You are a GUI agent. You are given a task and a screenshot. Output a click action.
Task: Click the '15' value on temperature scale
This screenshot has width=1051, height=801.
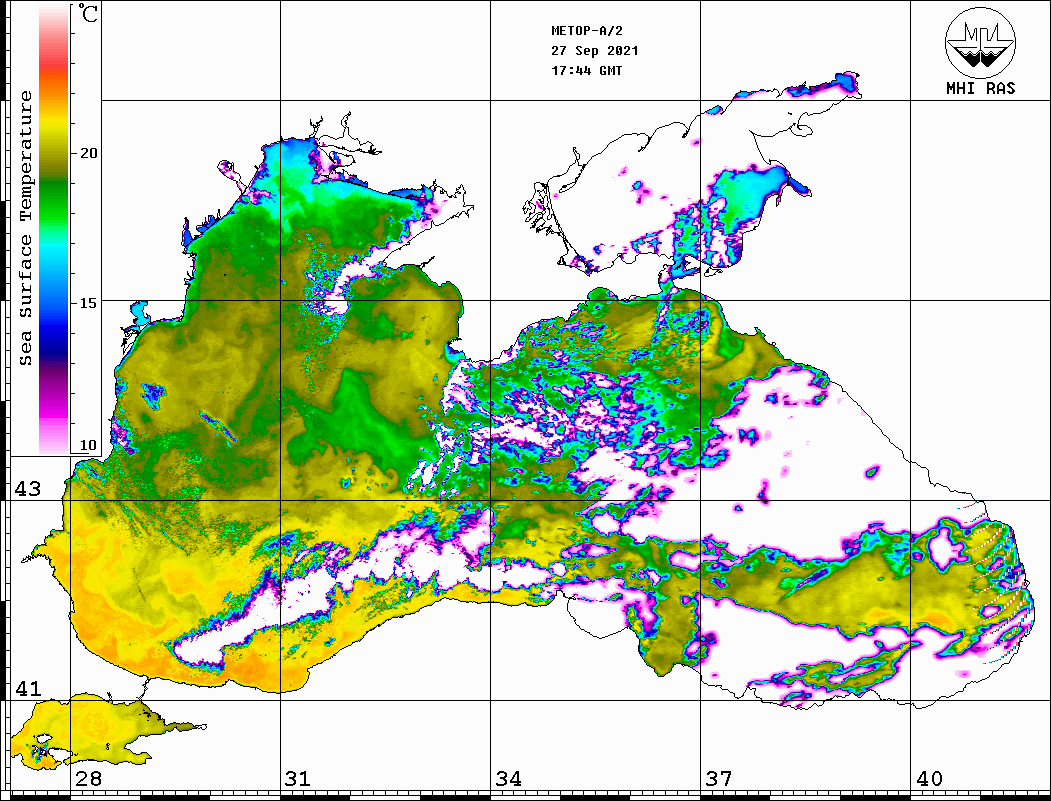(x=88, y=303)
